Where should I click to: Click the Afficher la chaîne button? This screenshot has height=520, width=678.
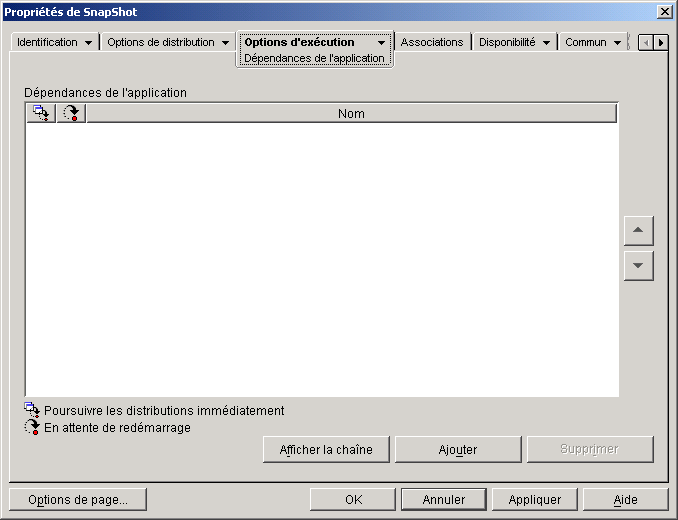point(326,450)
